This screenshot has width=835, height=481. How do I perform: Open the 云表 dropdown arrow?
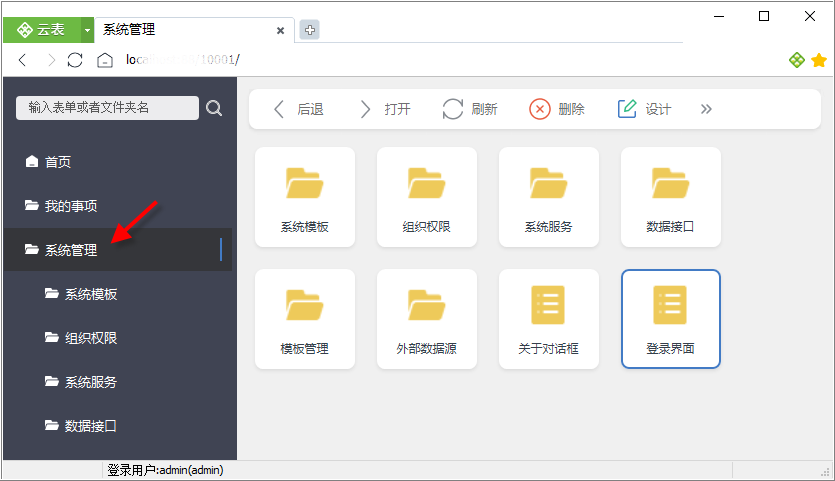tap(87, 30)
